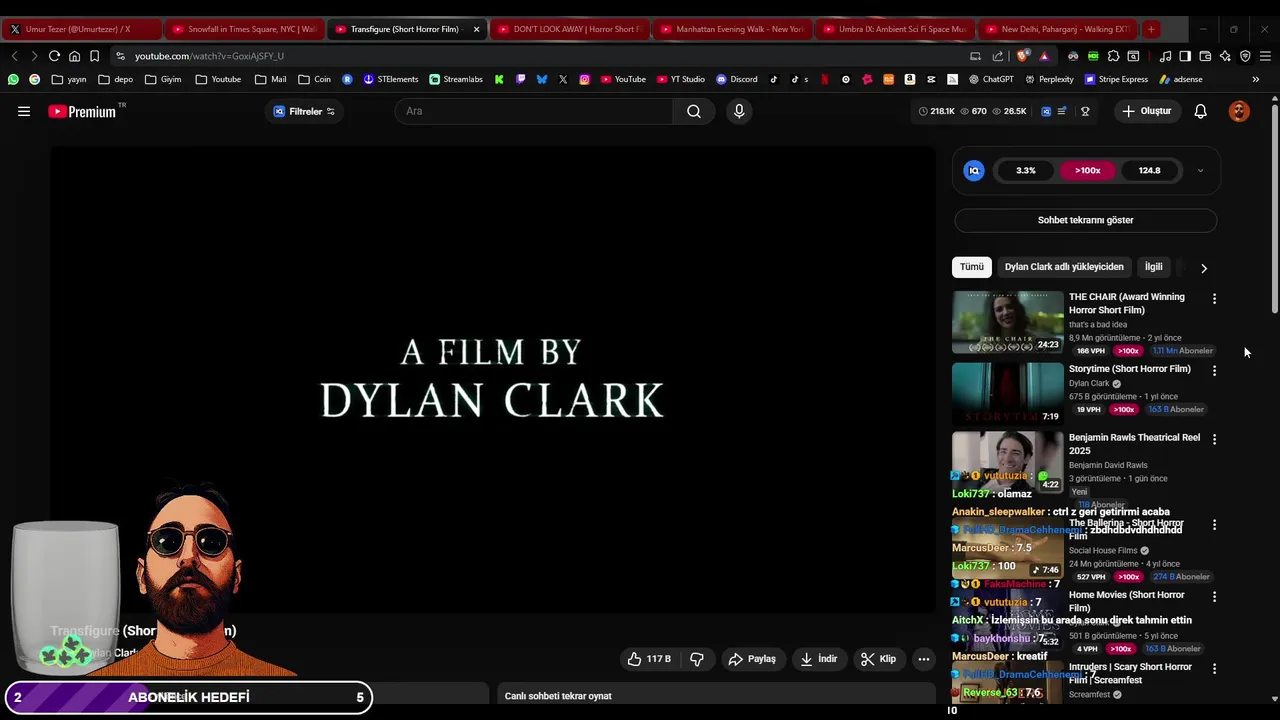
Task: Close the Transfigure tab
Action: coord(476,29)
